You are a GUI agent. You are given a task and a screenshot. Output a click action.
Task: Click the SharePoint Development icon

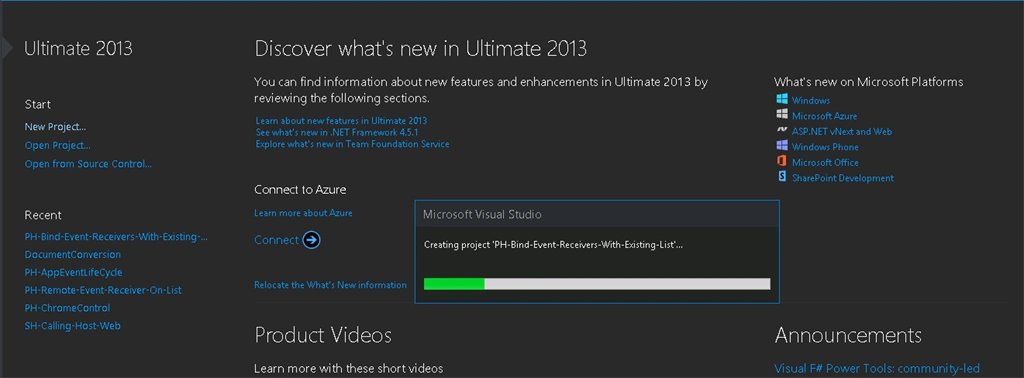click(782, 177)
